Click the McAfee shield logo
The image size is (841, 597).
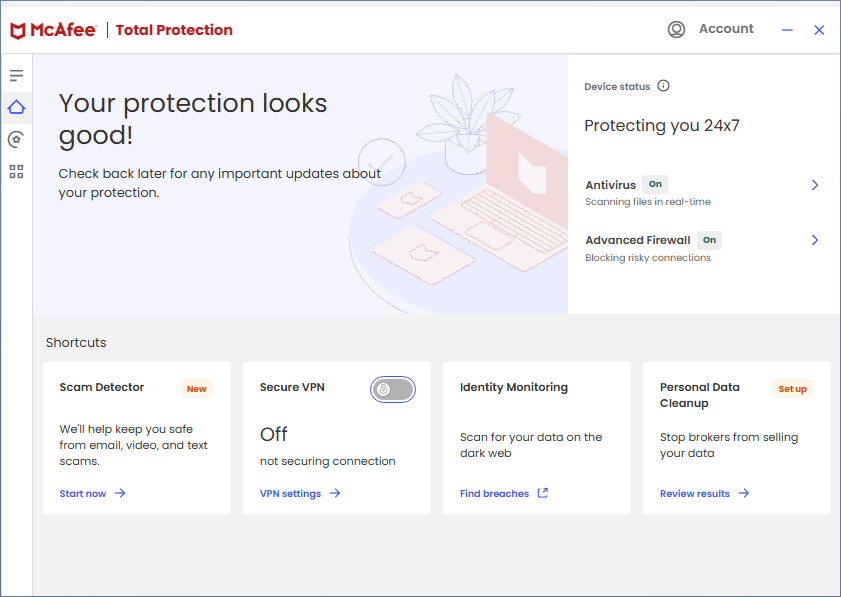(x=18, y=30)
